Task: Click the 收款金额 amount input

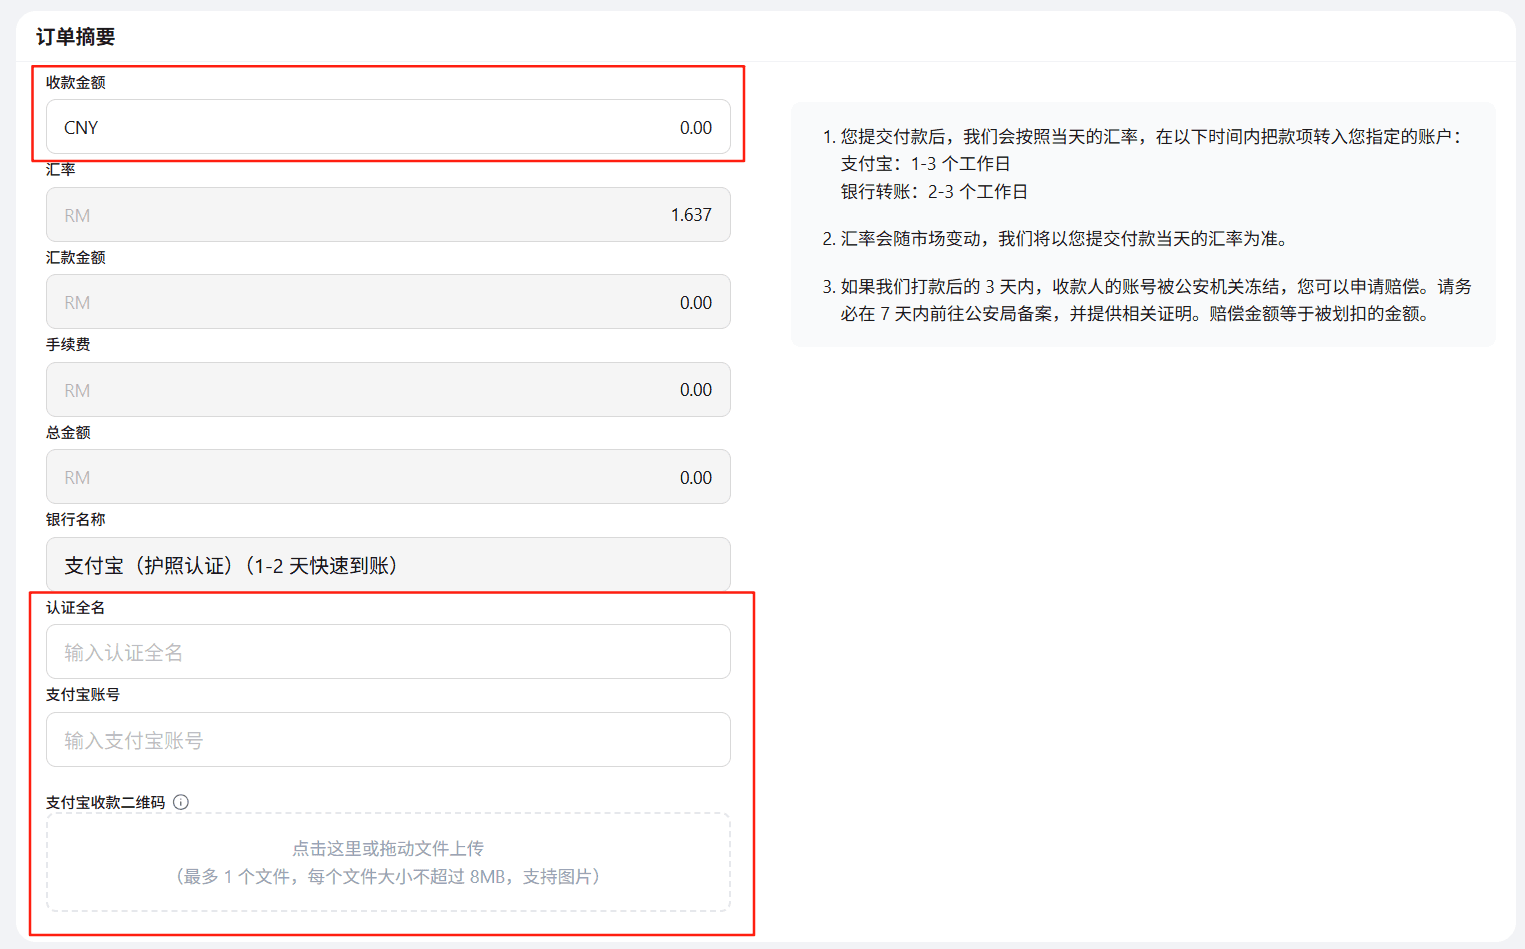Action: (500, 127)
